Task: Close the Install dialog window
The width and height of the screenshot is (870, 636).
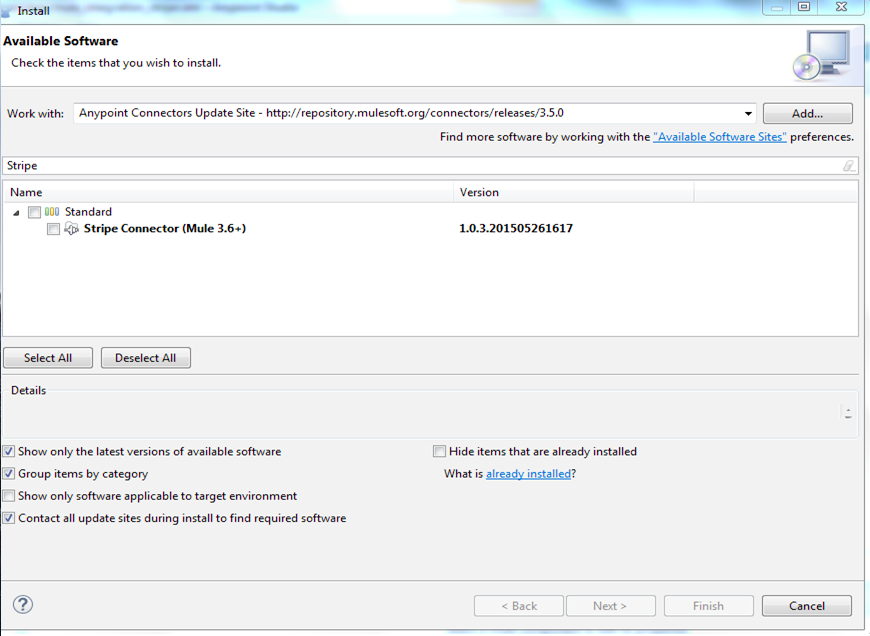Action: pos(841,7)
